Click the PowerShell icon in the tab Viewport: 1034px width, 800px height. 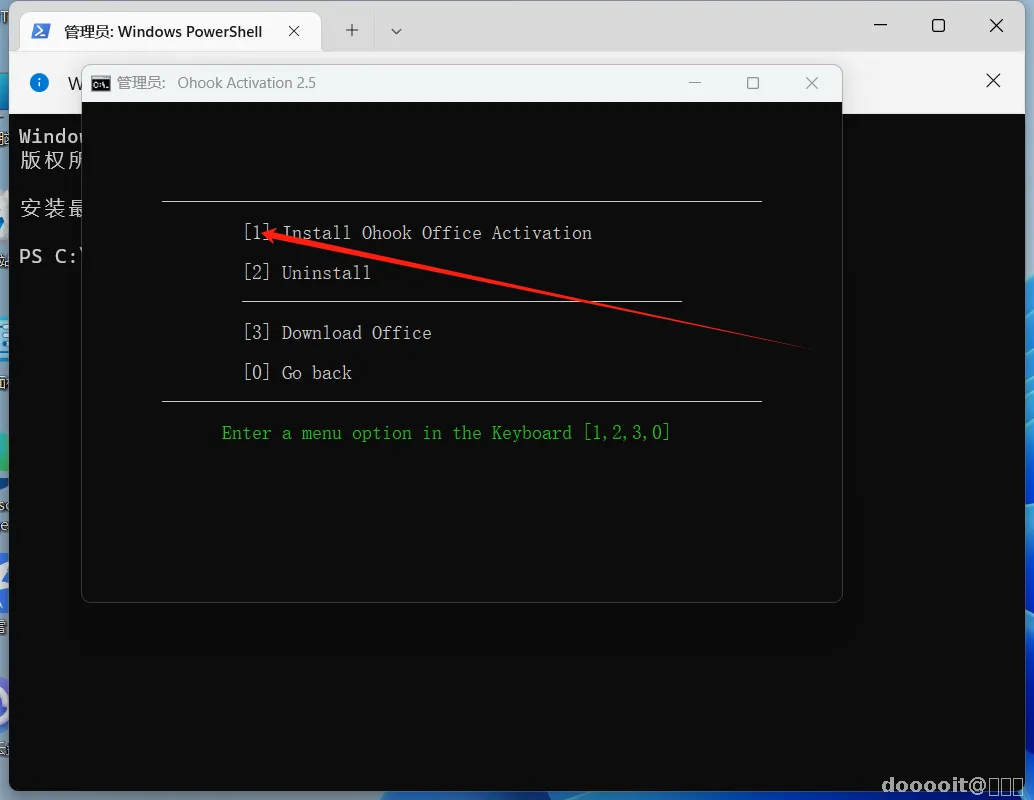click(41, 31)
